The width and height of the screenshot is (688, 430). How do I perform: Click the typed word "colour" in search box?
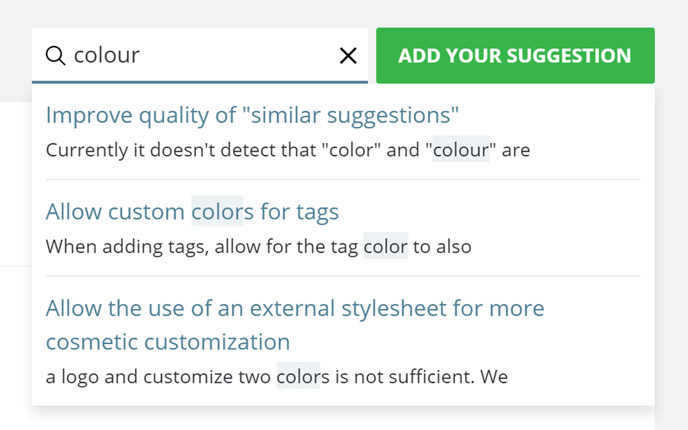tap(107, 56)
